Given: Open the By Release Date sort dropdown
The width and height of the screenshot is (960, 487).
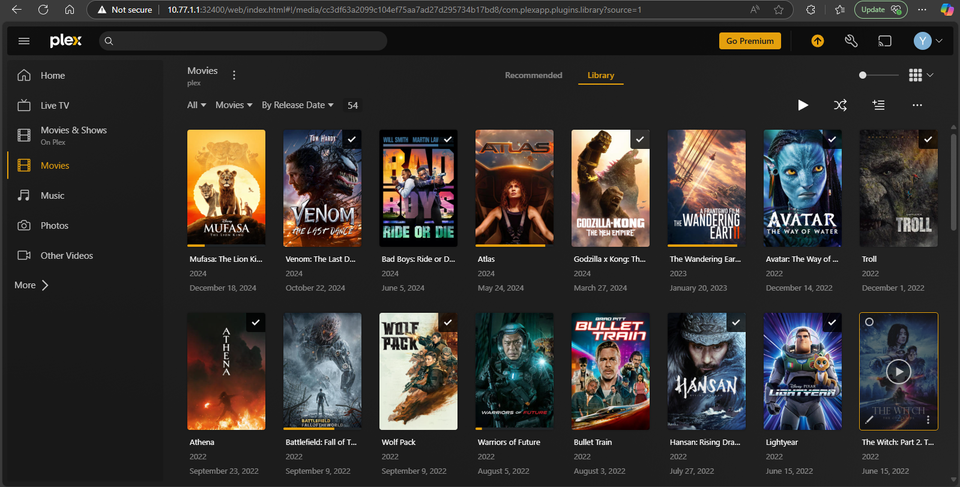Looking at the screenshot, I should click(298, 105).
